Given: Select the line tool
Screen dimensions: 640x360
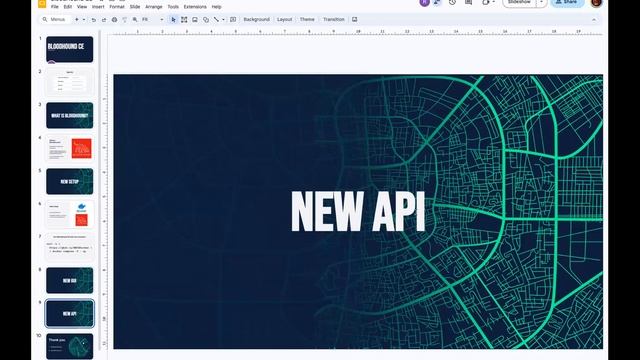Looking at the screenshot, I should tap(216, 20).
